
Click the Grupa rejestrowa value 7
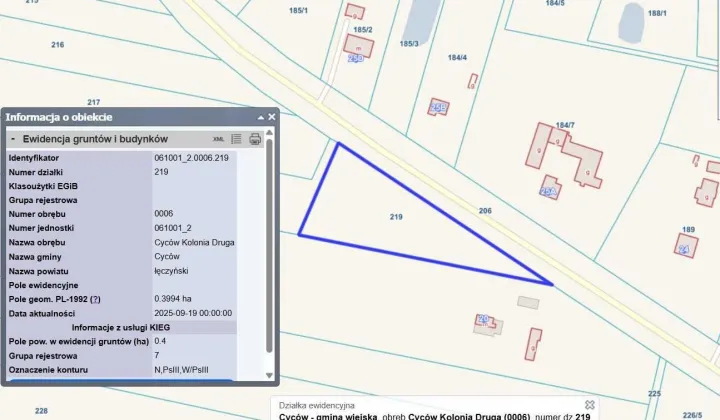(x=157, y=355)
